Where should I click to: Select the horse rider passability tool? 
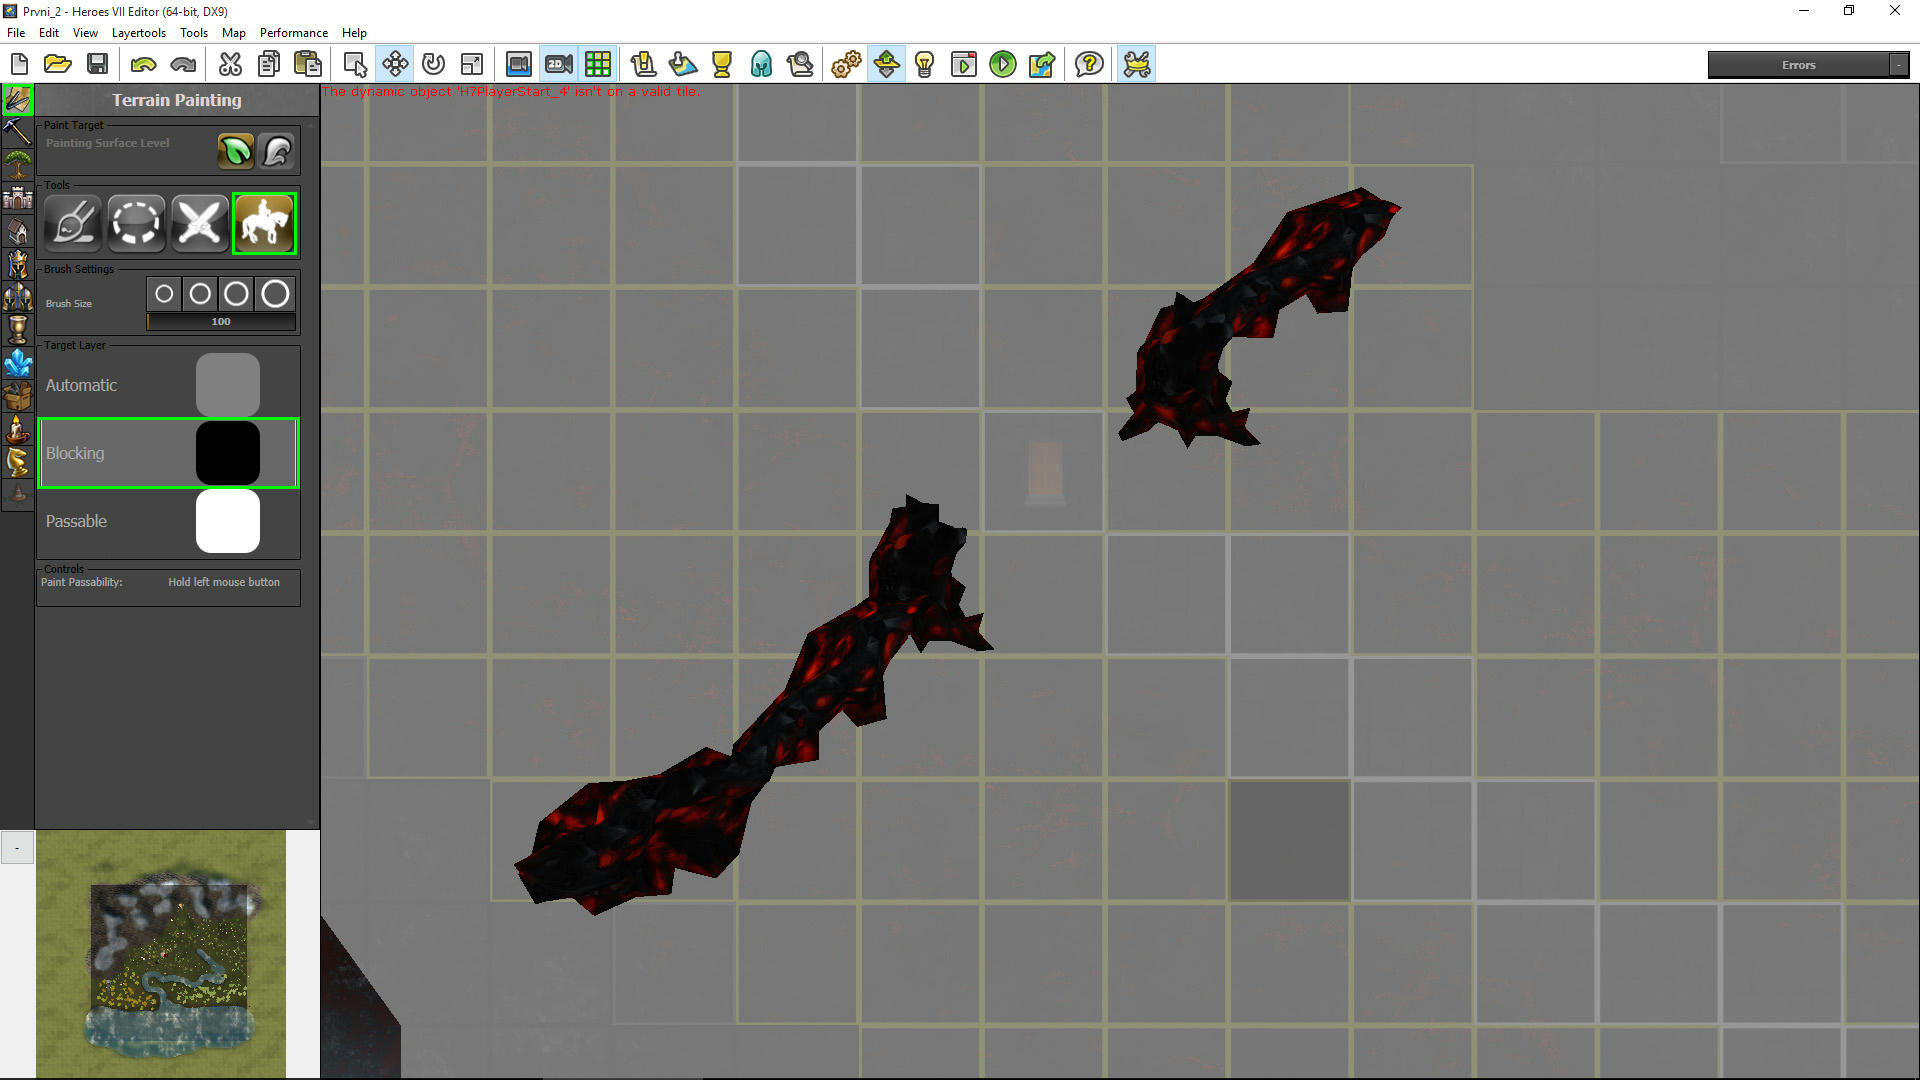tap(264, 222)
